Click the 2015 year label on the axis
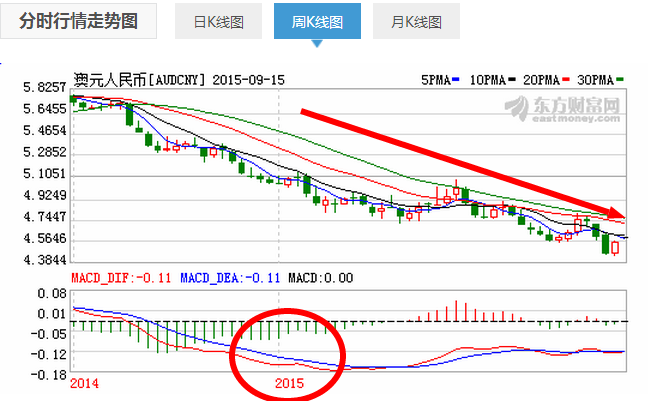The height and width of the screenshot is (401, 648). pos(289,383)
